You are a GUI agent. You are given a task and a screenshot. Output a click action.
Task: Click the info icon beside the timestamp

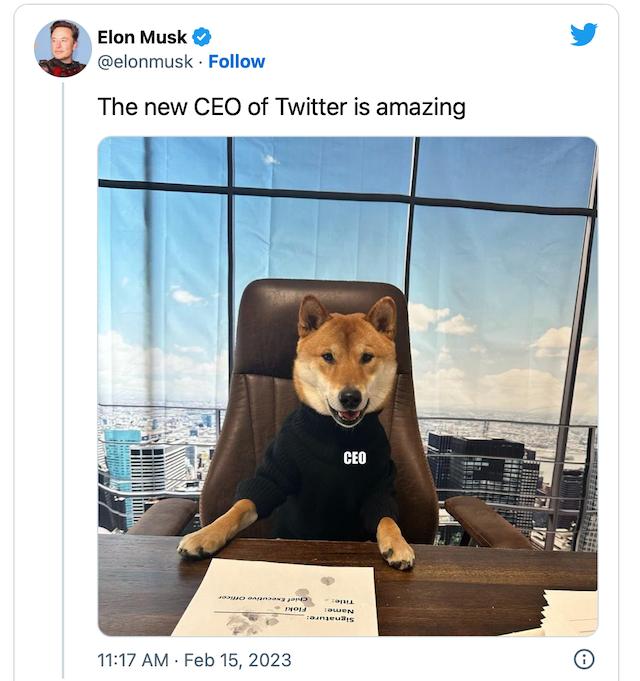pyautogui.click(x=584, y=658)
